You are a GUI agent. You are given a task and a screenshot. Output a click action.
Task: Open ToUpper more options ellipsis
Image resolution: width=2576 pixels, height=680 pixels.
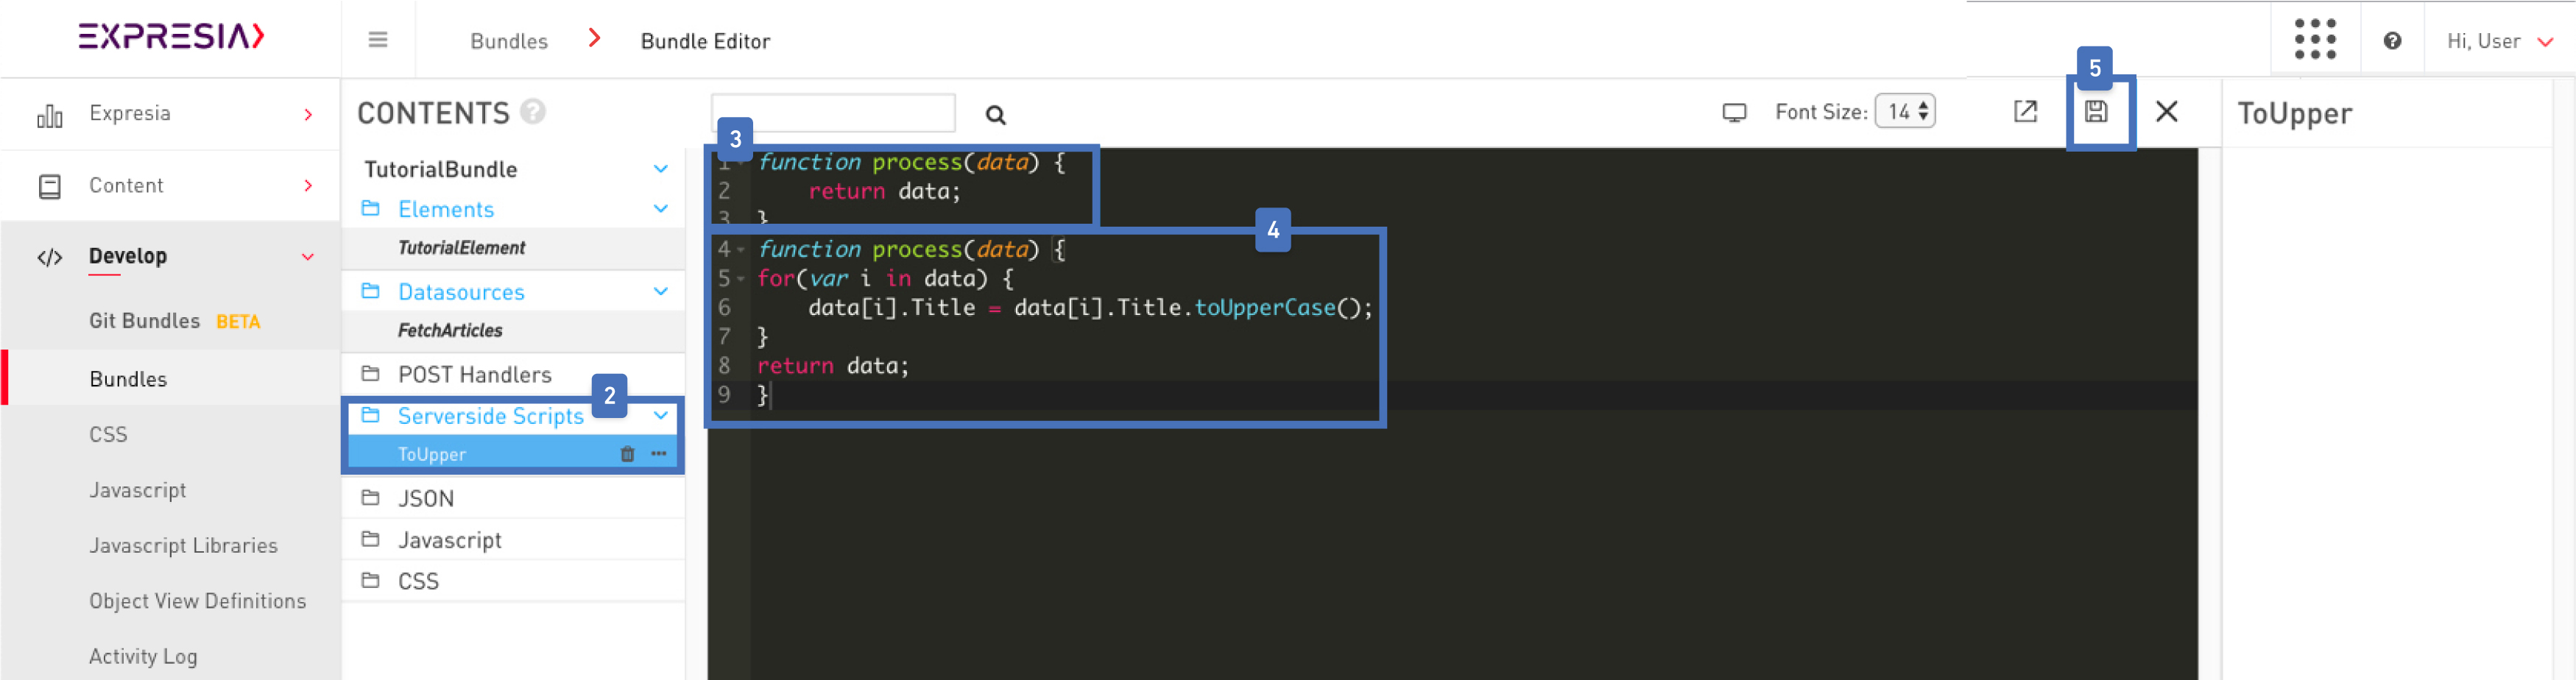pos(659,454)
